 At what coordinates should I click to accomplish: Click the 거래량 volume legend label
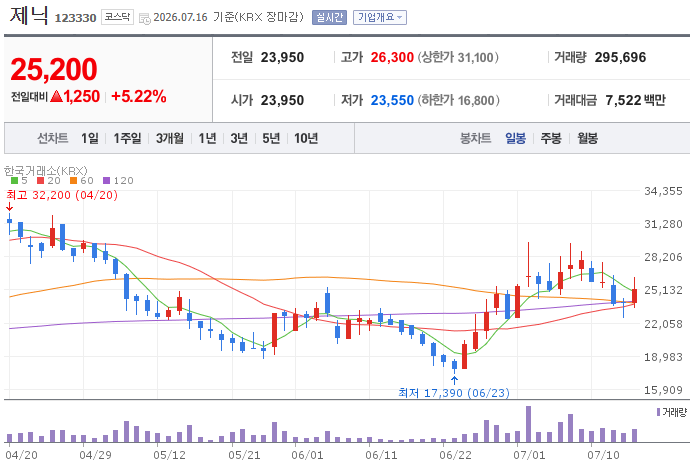[x=675, y=412]
